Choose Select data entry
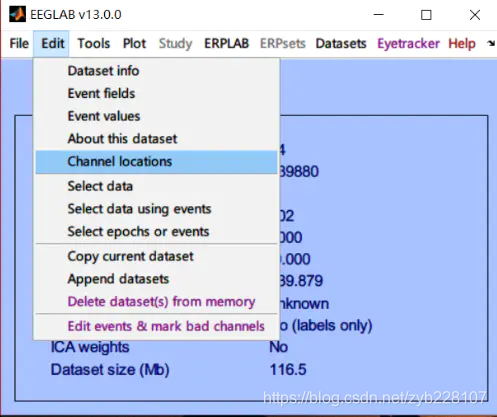Screen dimensions: 497x417 pyautogui.click(x=156, y=186)
